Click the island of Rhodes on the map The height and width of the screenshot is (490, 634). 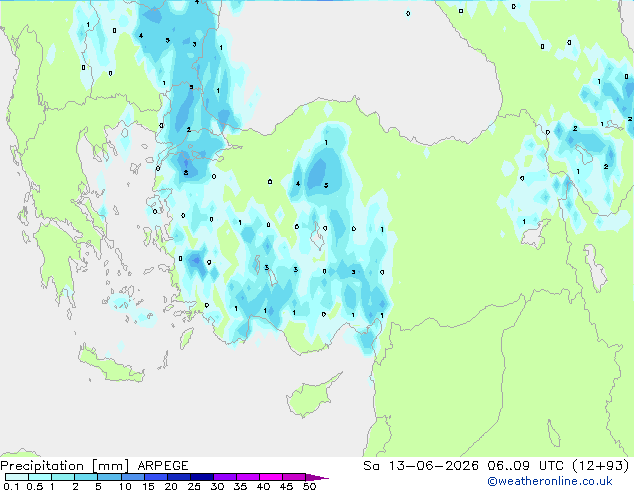pos(186,338)
